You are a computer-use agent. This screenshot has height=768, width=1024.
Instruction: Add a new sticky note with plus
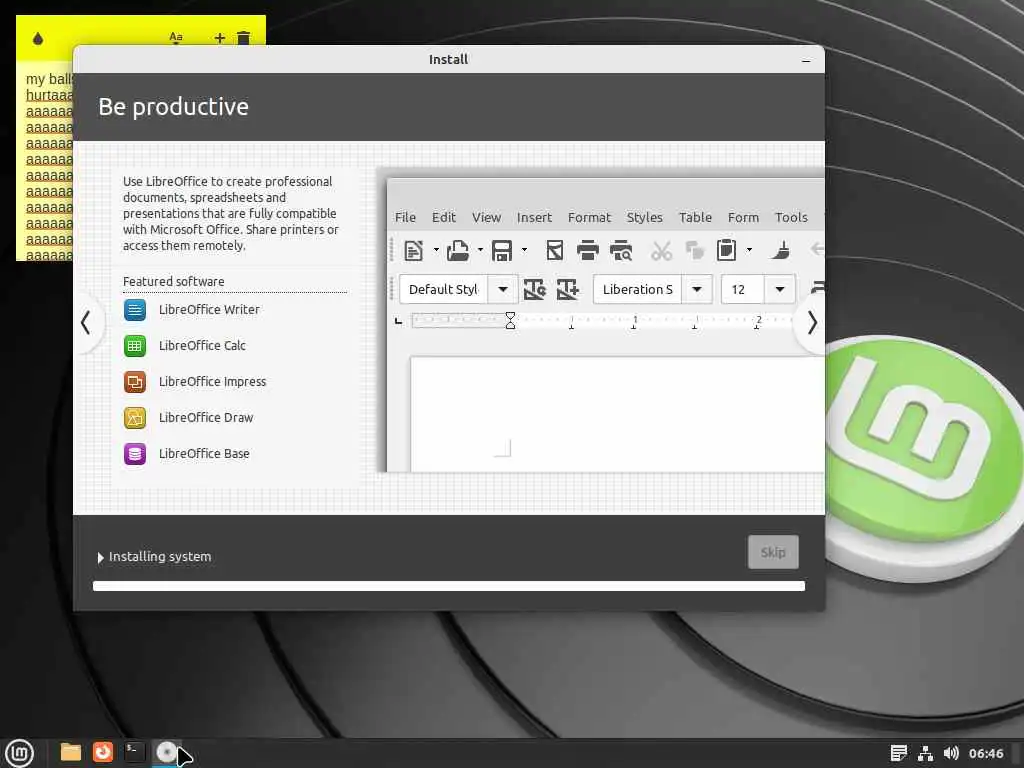pos(219,38)
